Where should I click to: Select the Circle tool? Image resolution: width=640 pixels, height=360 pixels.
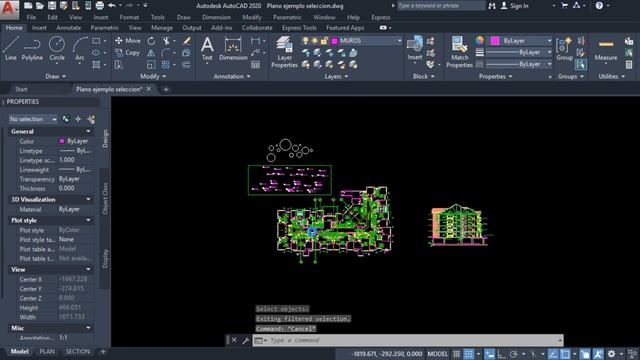57,49
